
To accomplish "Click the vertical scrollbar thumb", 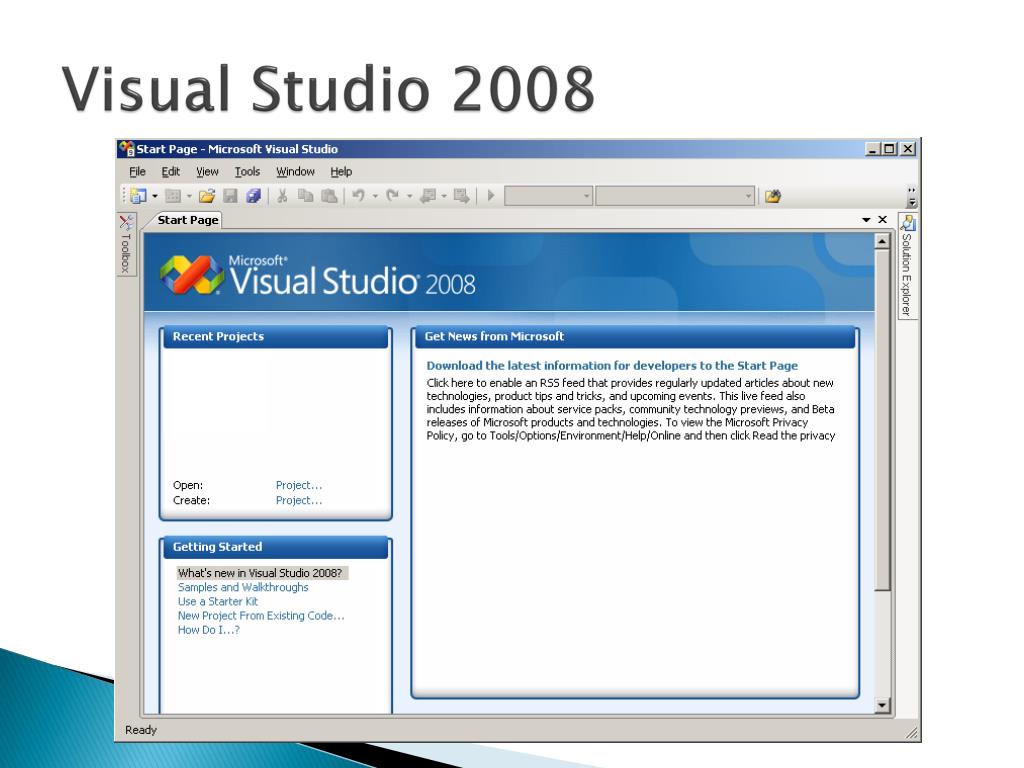I will tap(882, 420).
